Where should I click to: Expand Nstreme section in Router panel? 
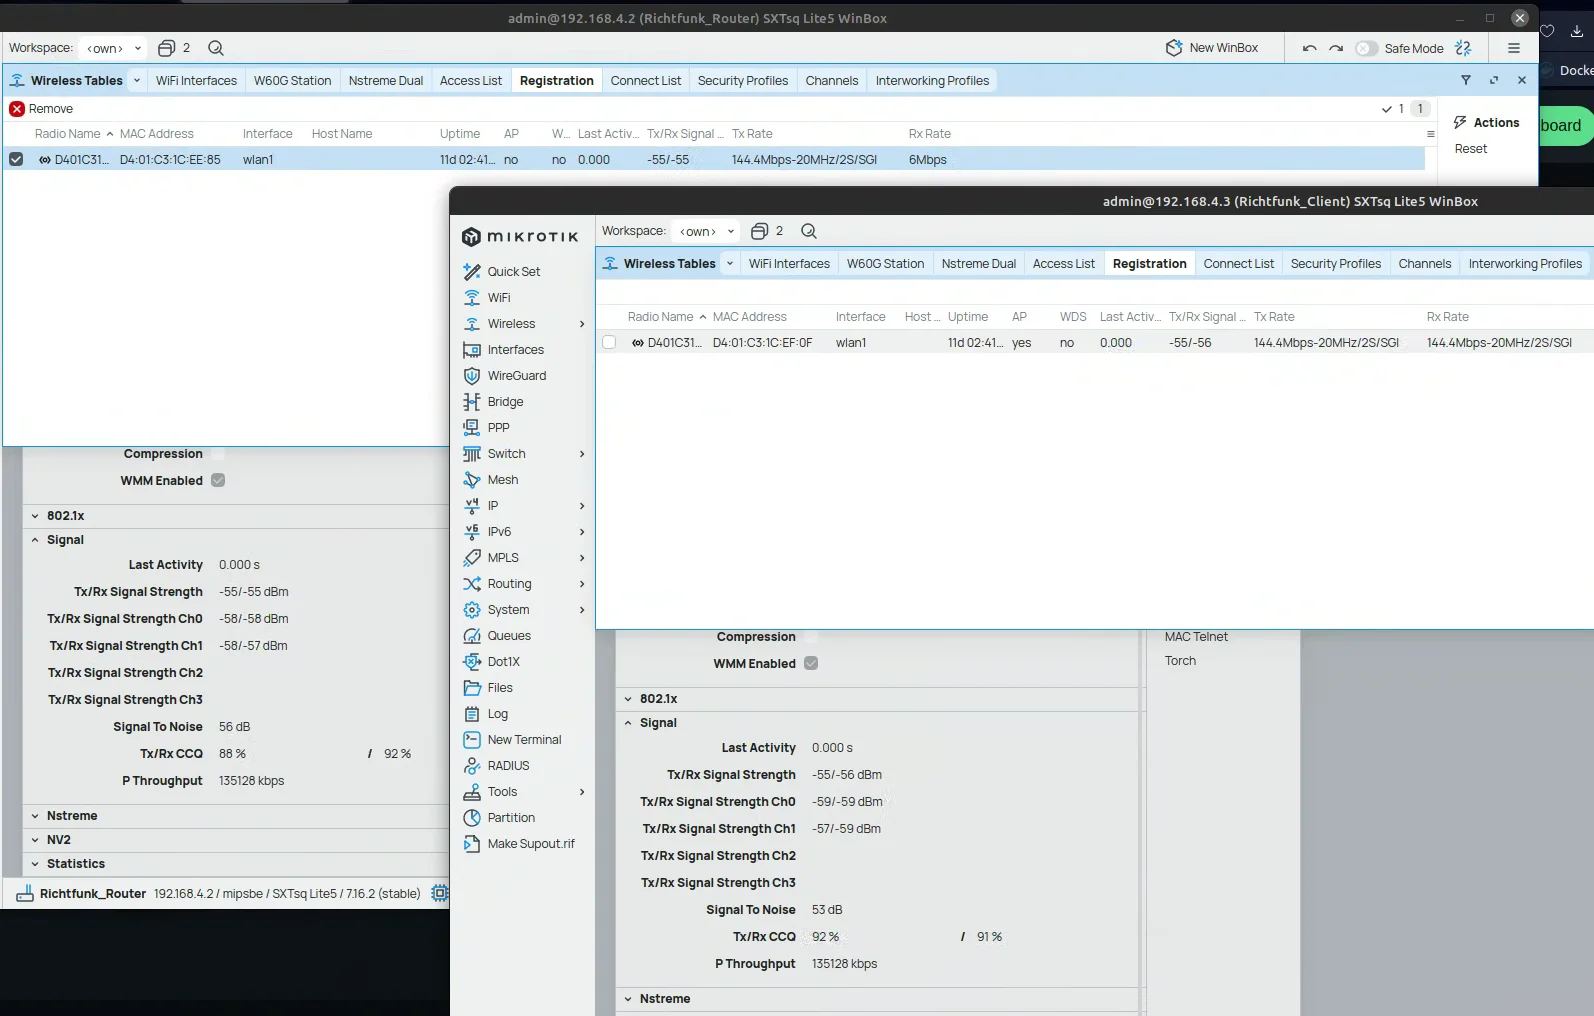(35, 816)
